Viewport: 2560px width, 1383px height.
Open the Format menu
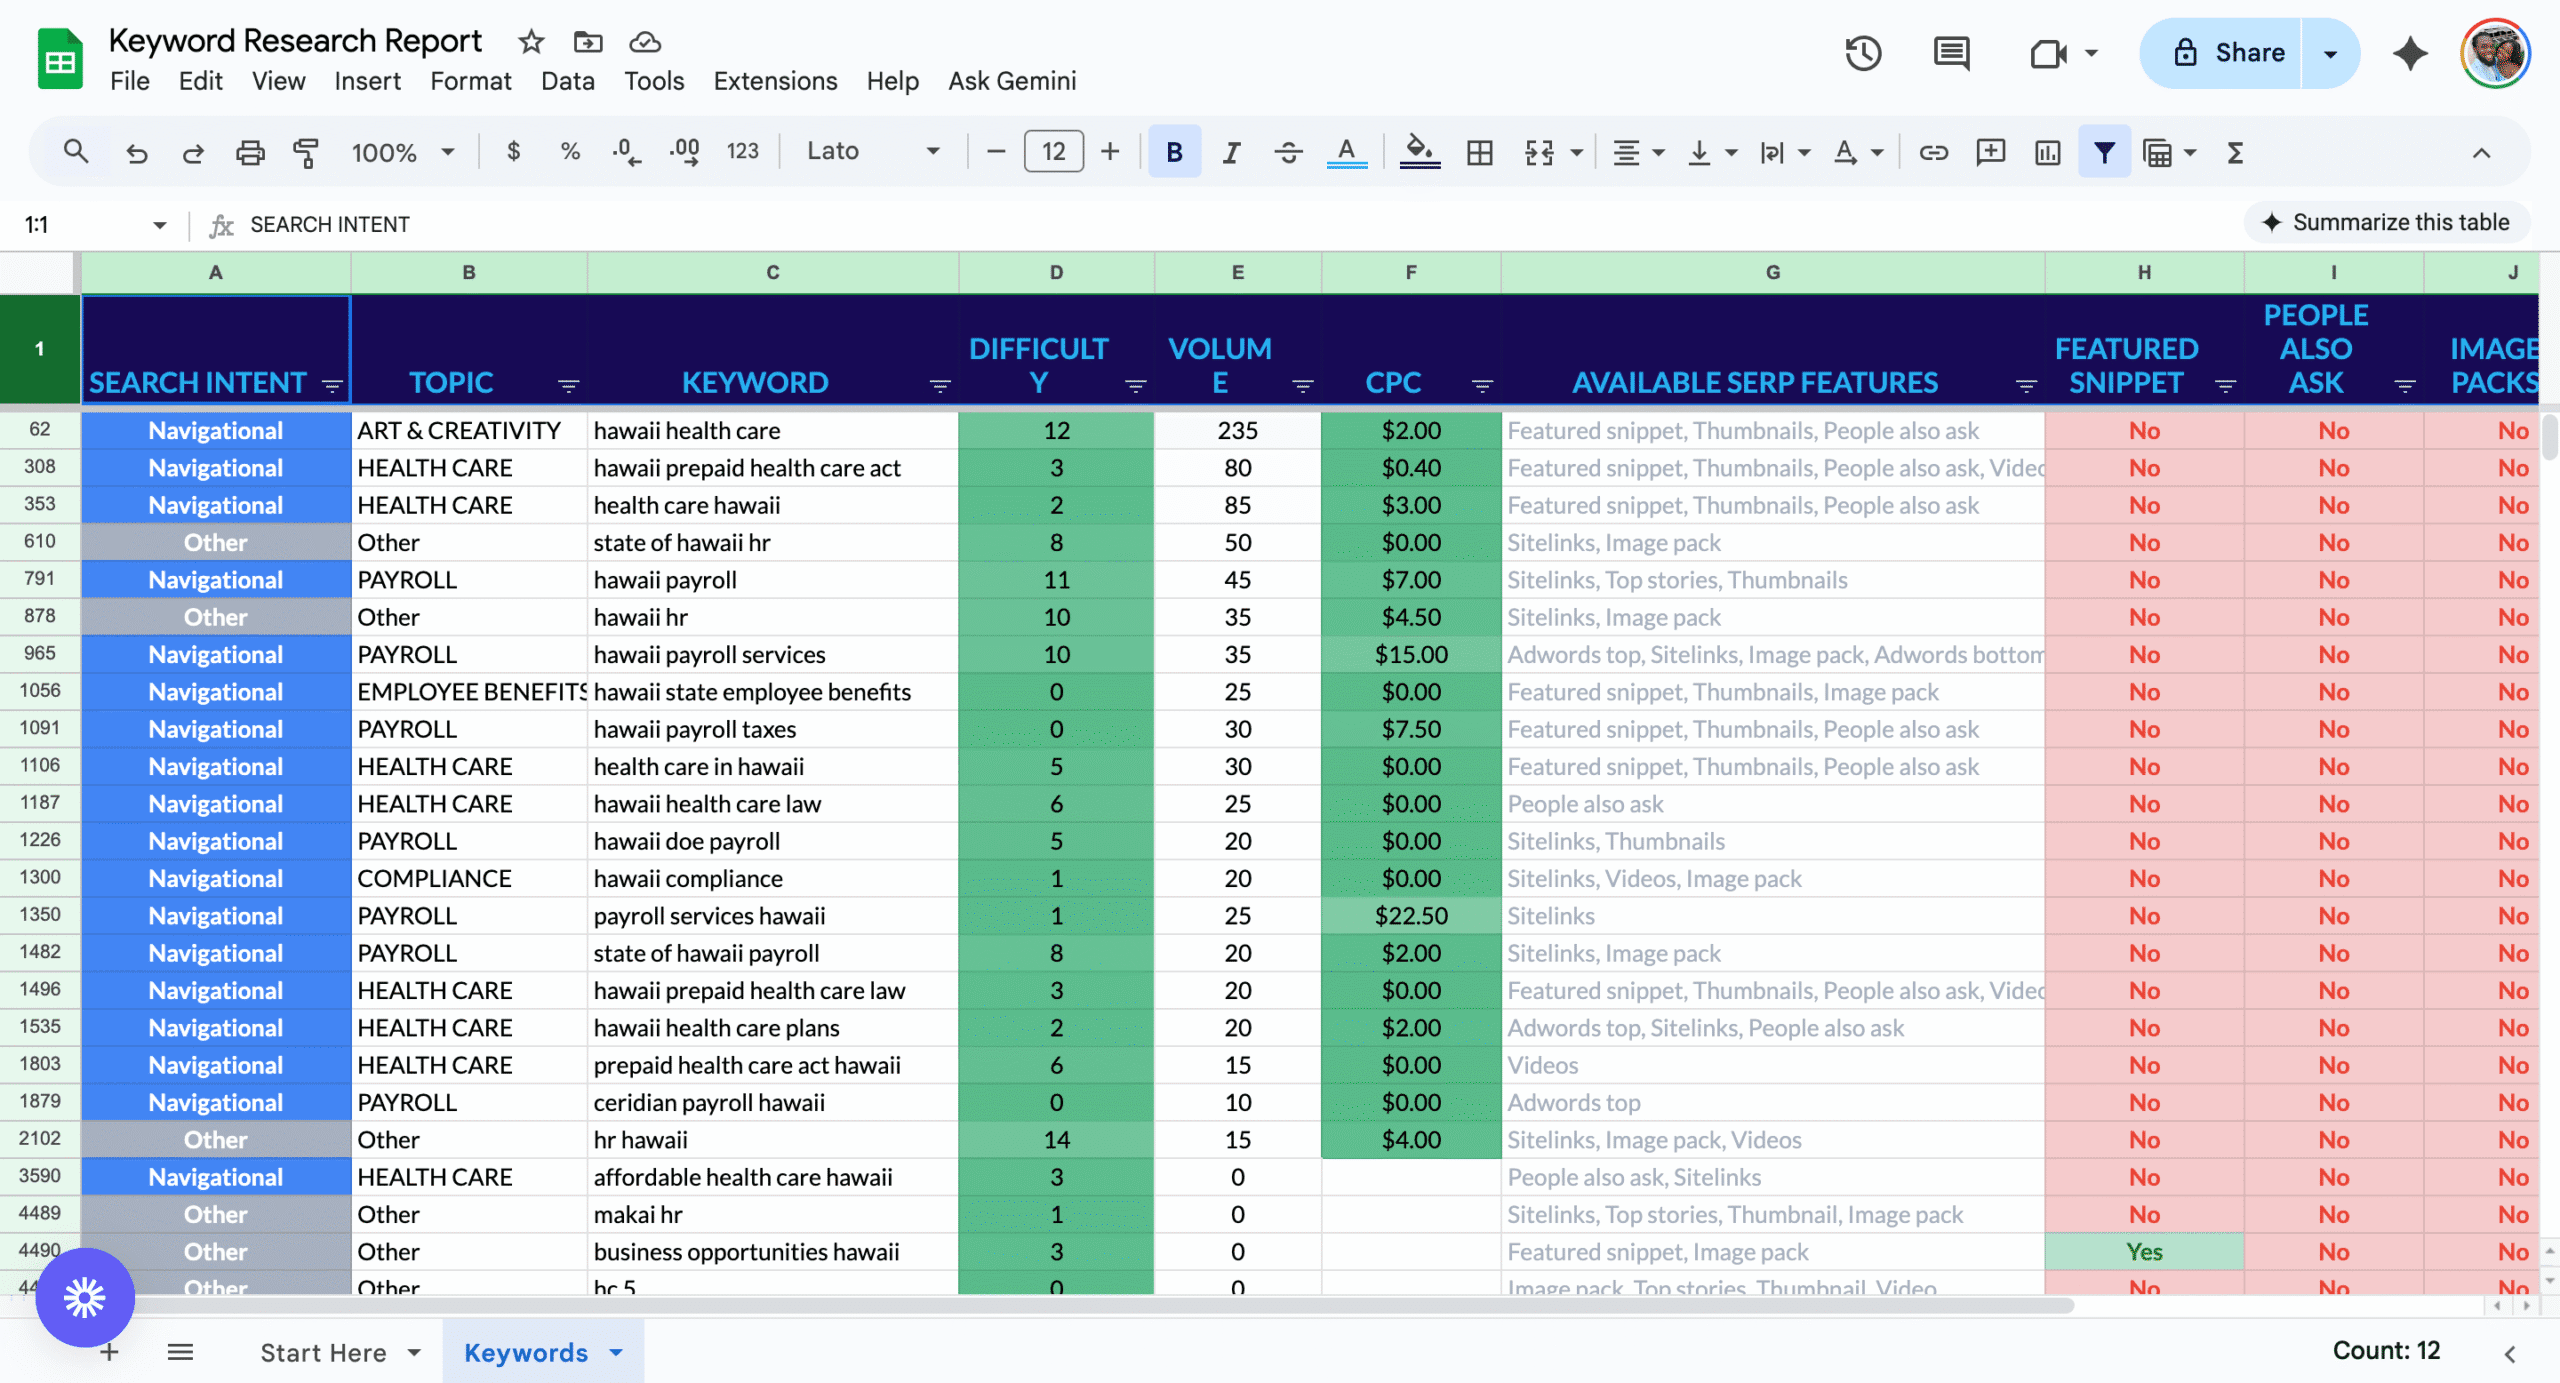470,81
